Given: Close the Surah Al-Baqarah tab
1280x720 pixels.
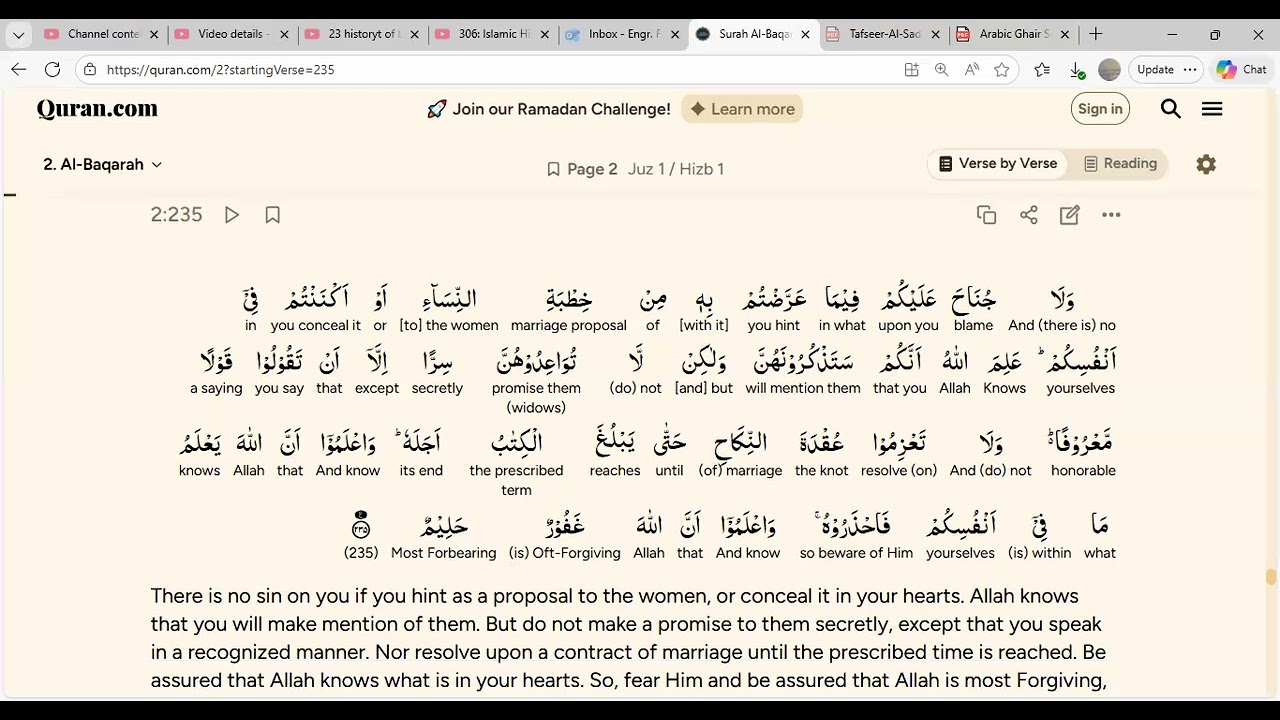Looking at the screenshot, I should (805, 34).
